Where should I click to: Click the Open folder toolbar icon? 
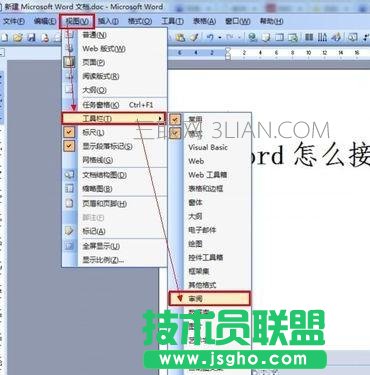pyautogui.click(x=18, y=37)
